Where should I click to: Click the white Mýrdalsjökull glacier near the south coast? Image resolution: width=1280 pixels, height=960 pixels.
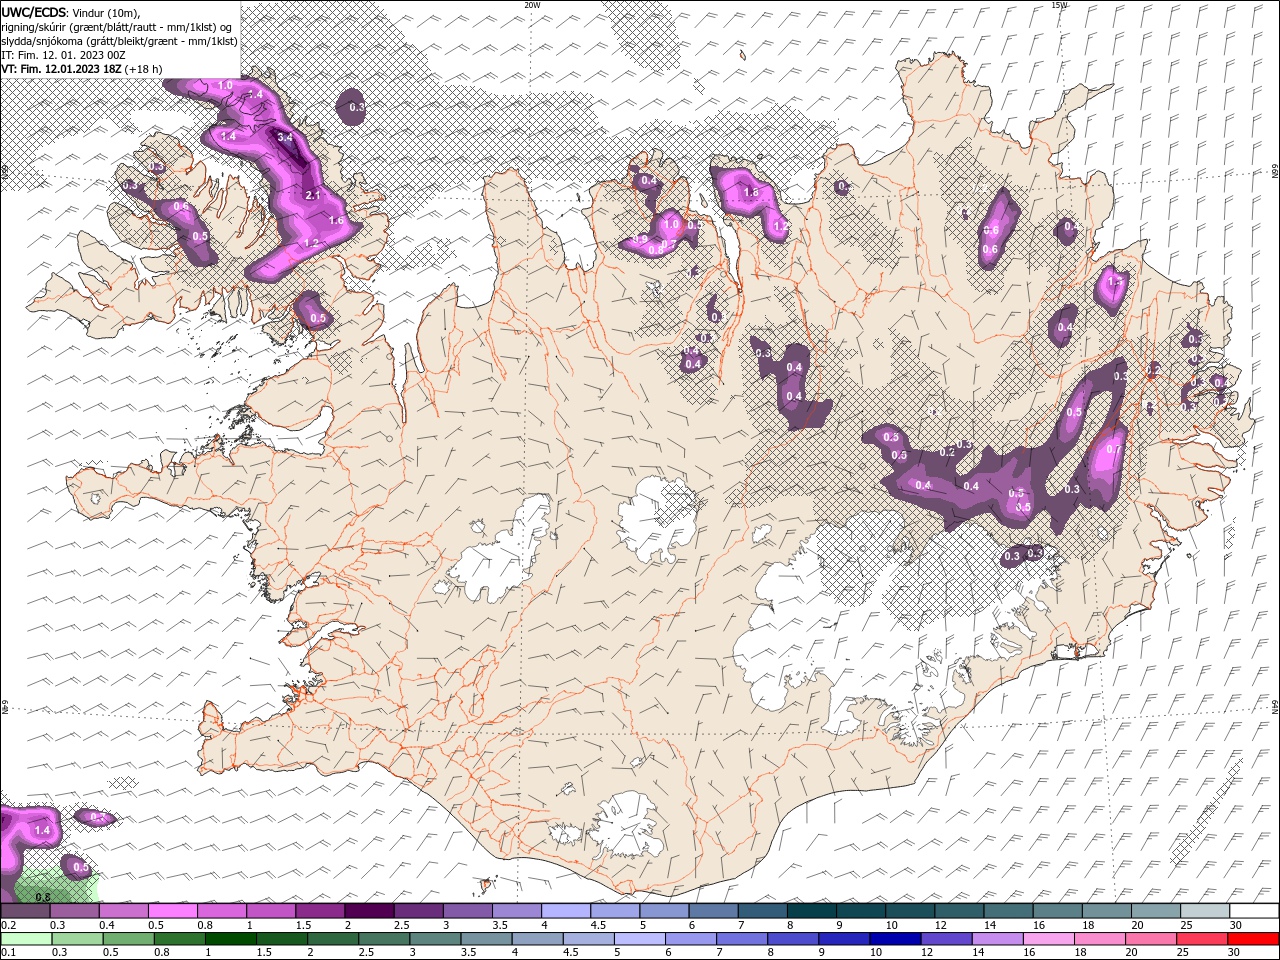coord(624,825)
